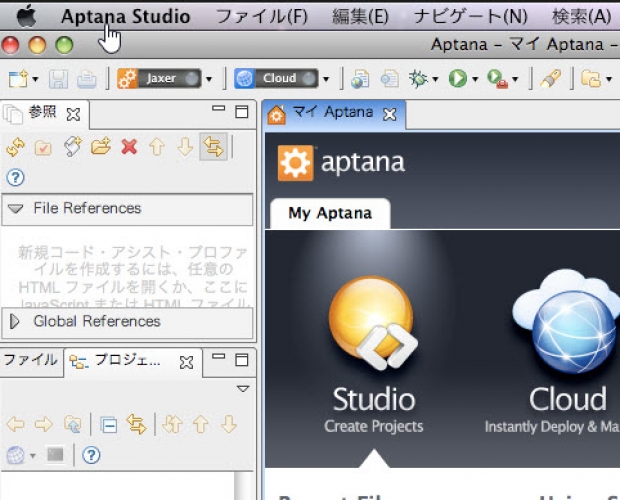This screenshot has width=620, height=500.
Task: Click the move down arrow in 参照 panel
Action: [x=185, y=147]
